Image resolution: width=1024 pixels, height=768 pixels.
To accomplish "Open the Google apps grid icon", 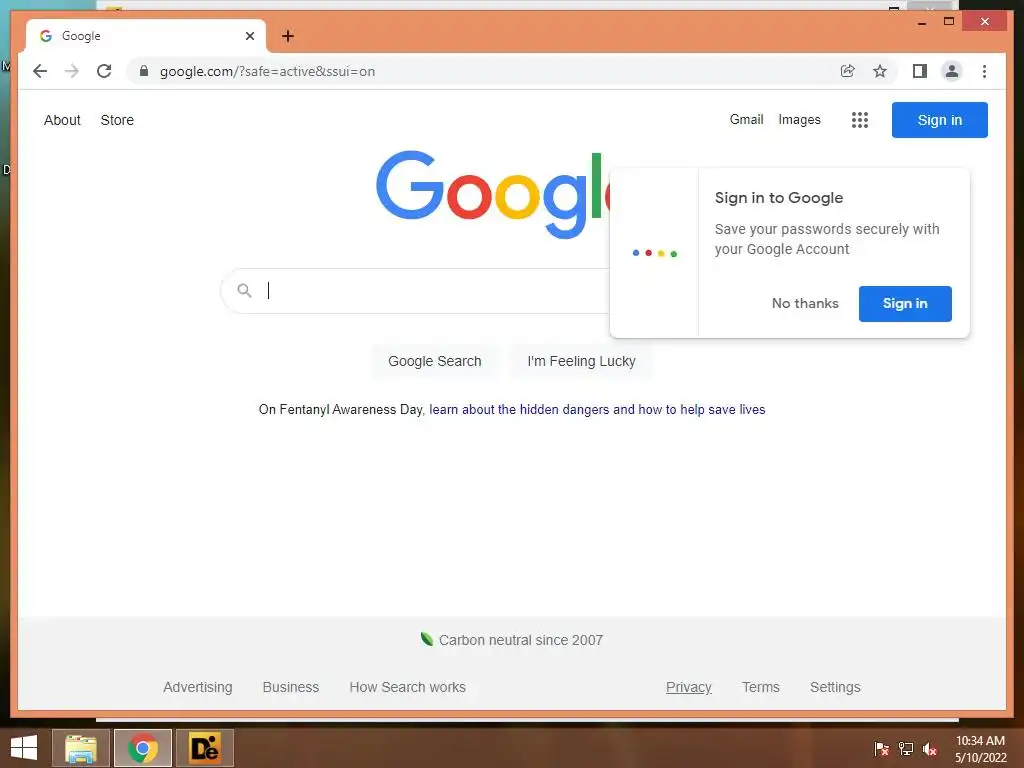I will pyautogui.click(x=859, y=120).
